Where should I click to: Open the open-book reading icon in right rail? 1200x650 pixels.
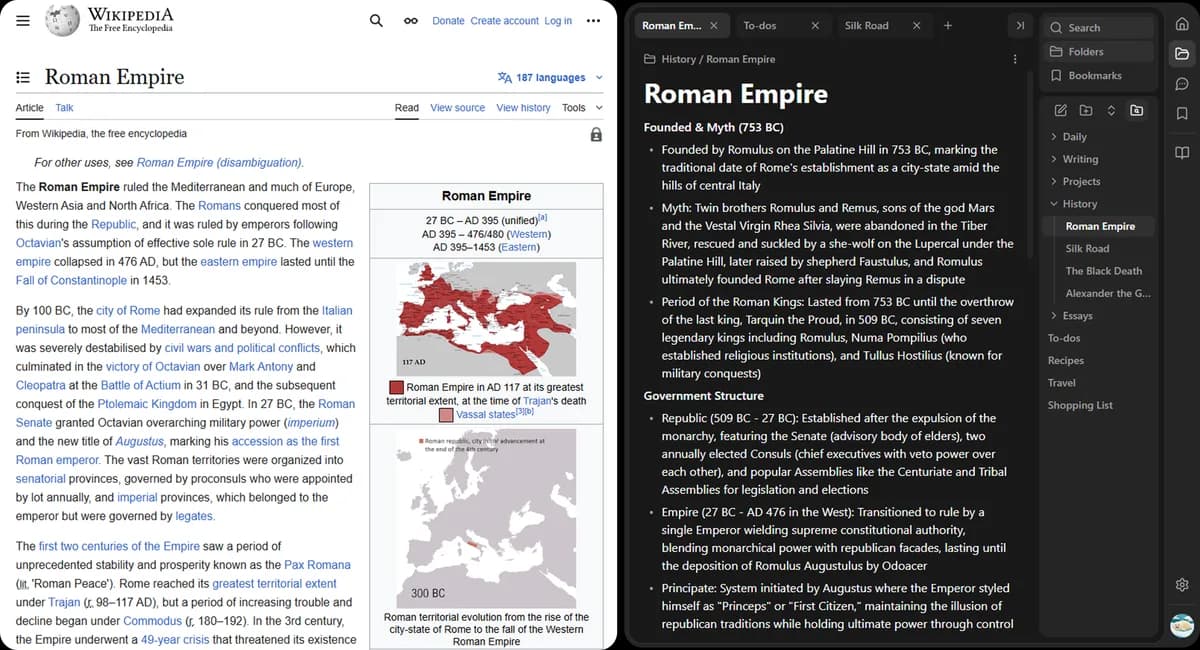coord(1182,153)
